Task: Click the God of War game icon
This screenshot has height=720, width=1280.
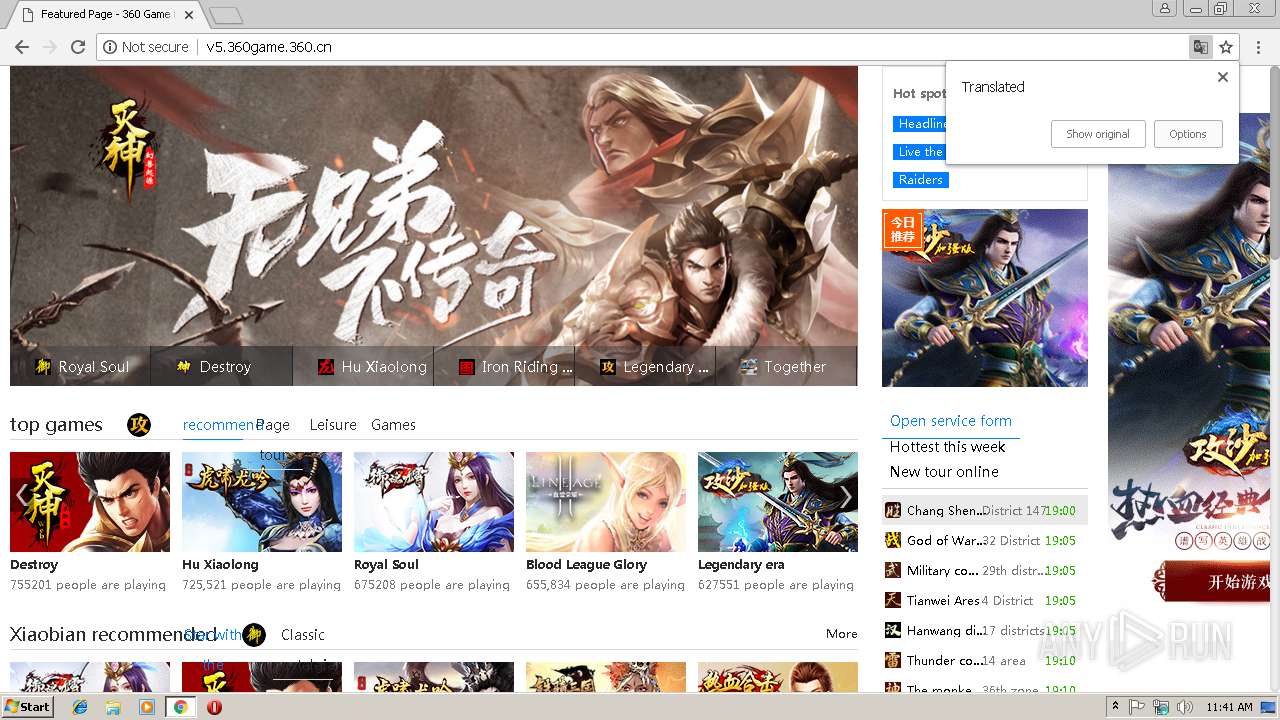Action: [893, 540]
